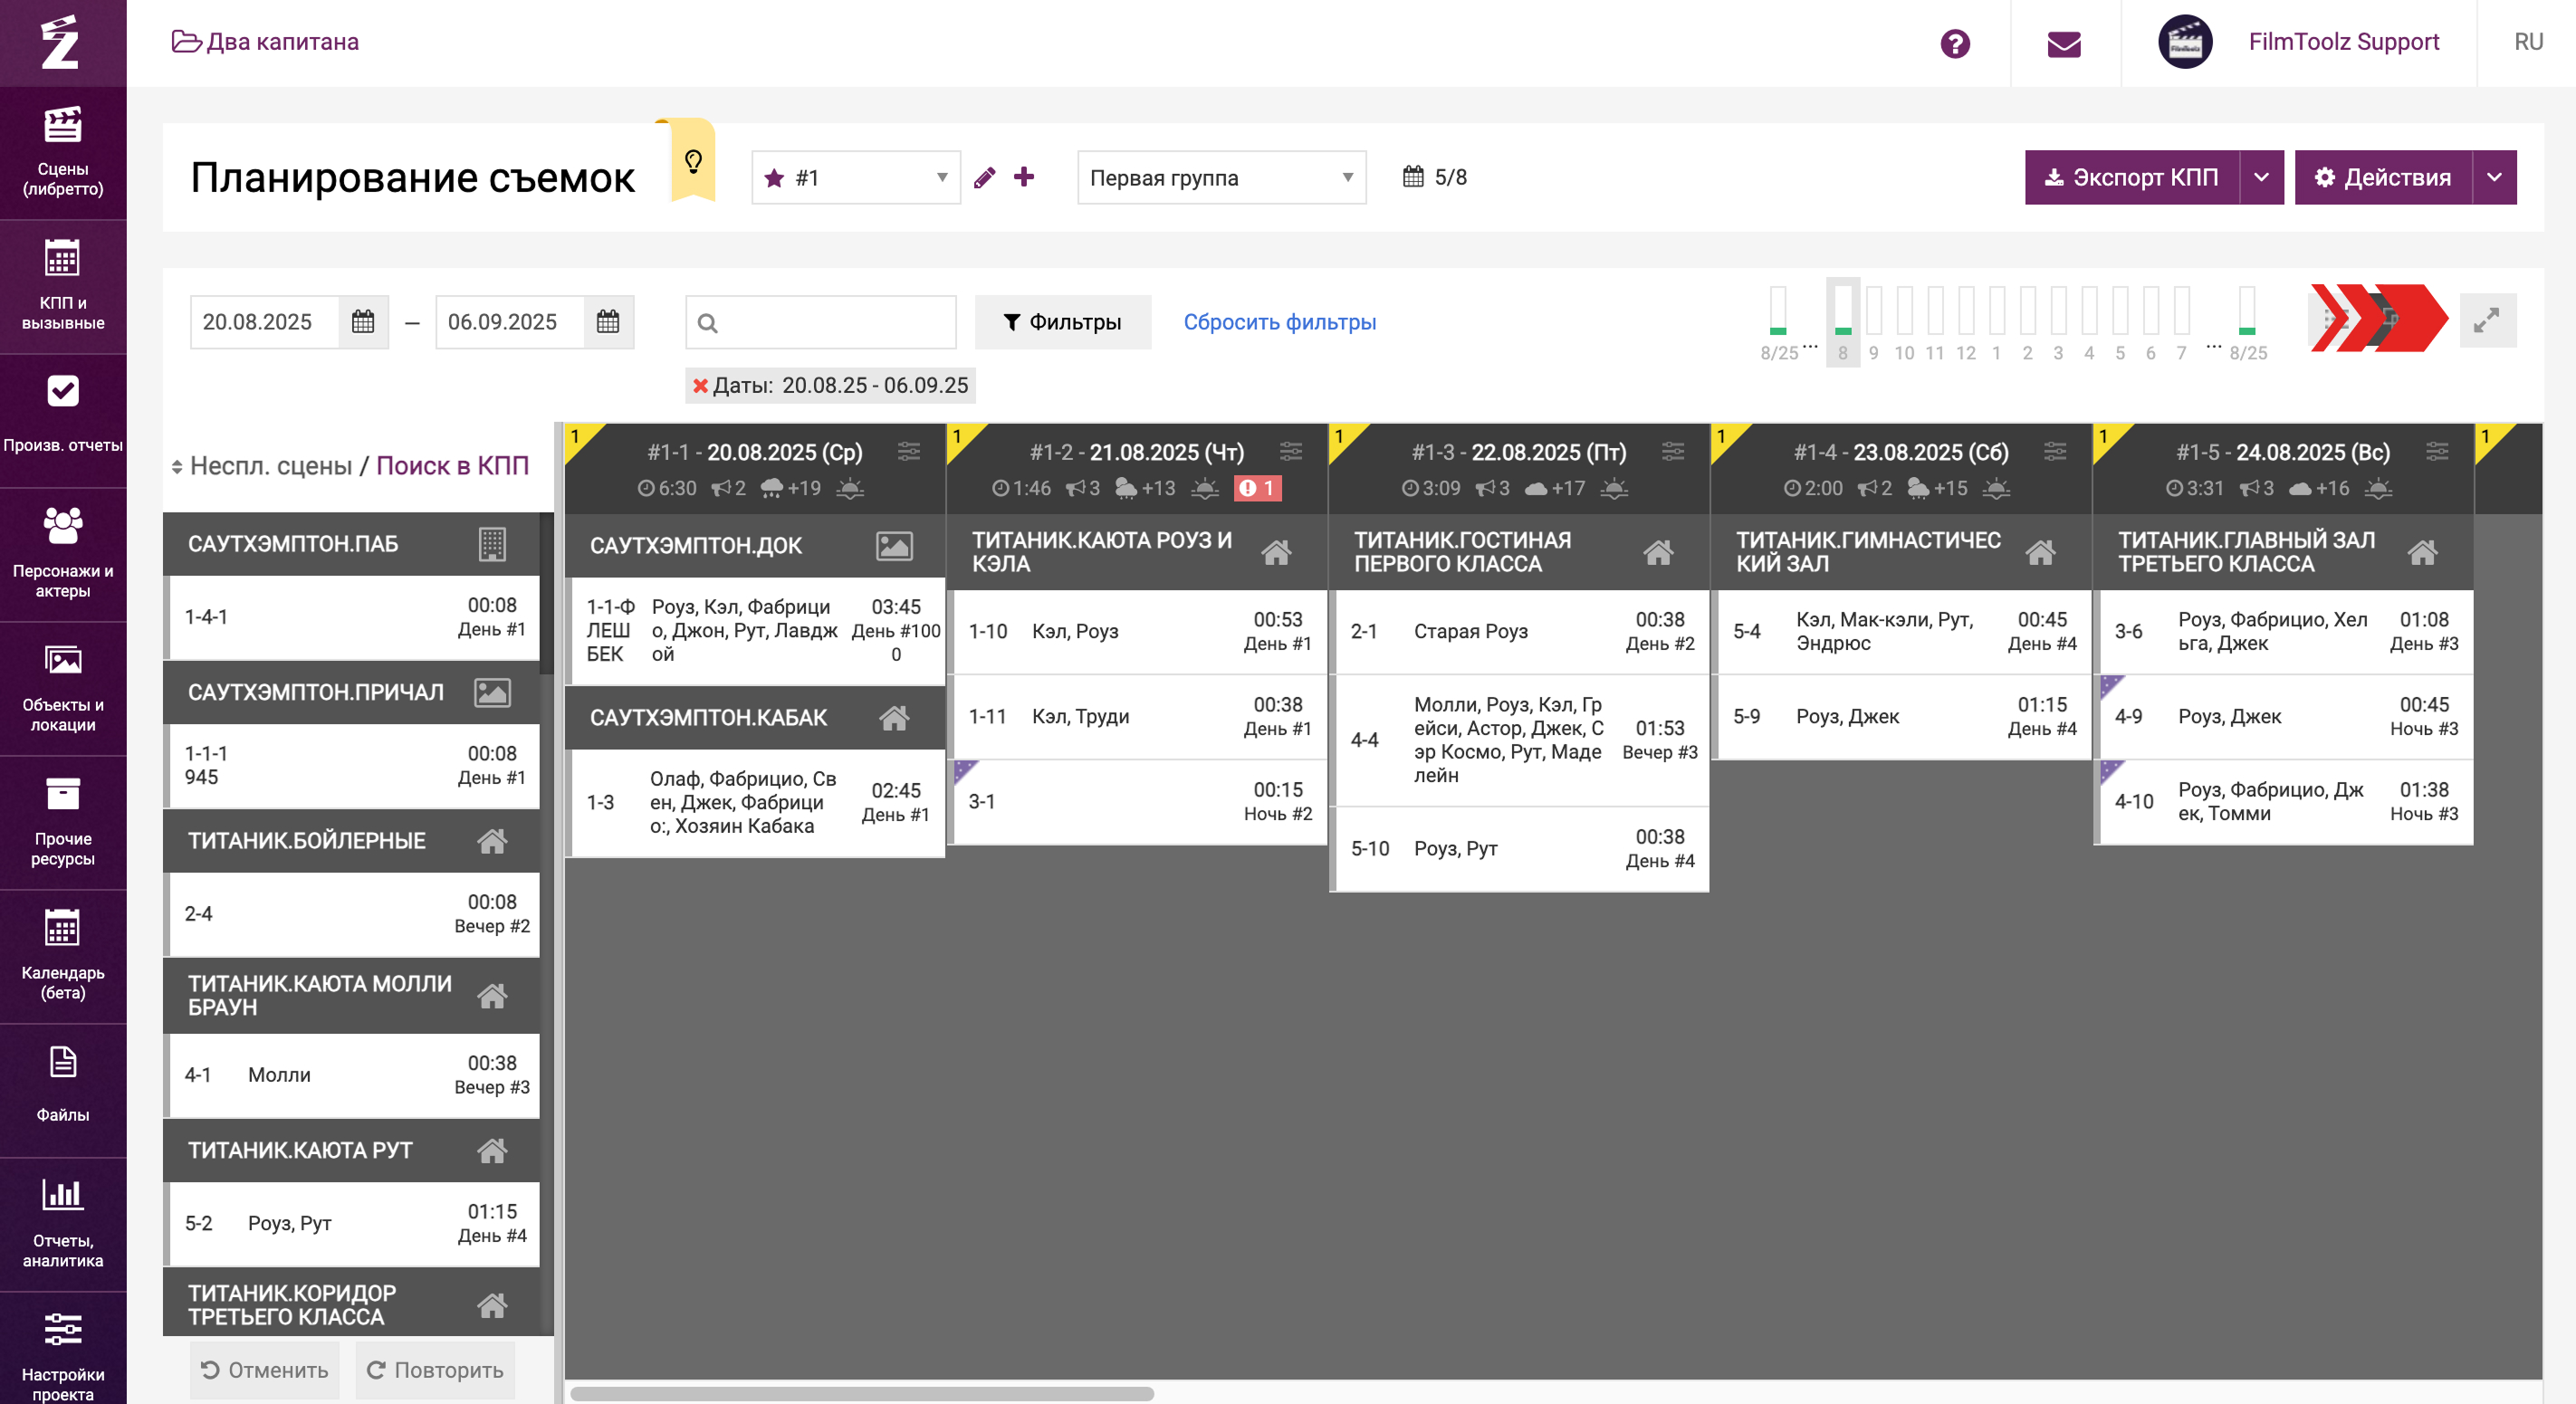Open the Первая группа unit dropdown

coord(1221,177)
